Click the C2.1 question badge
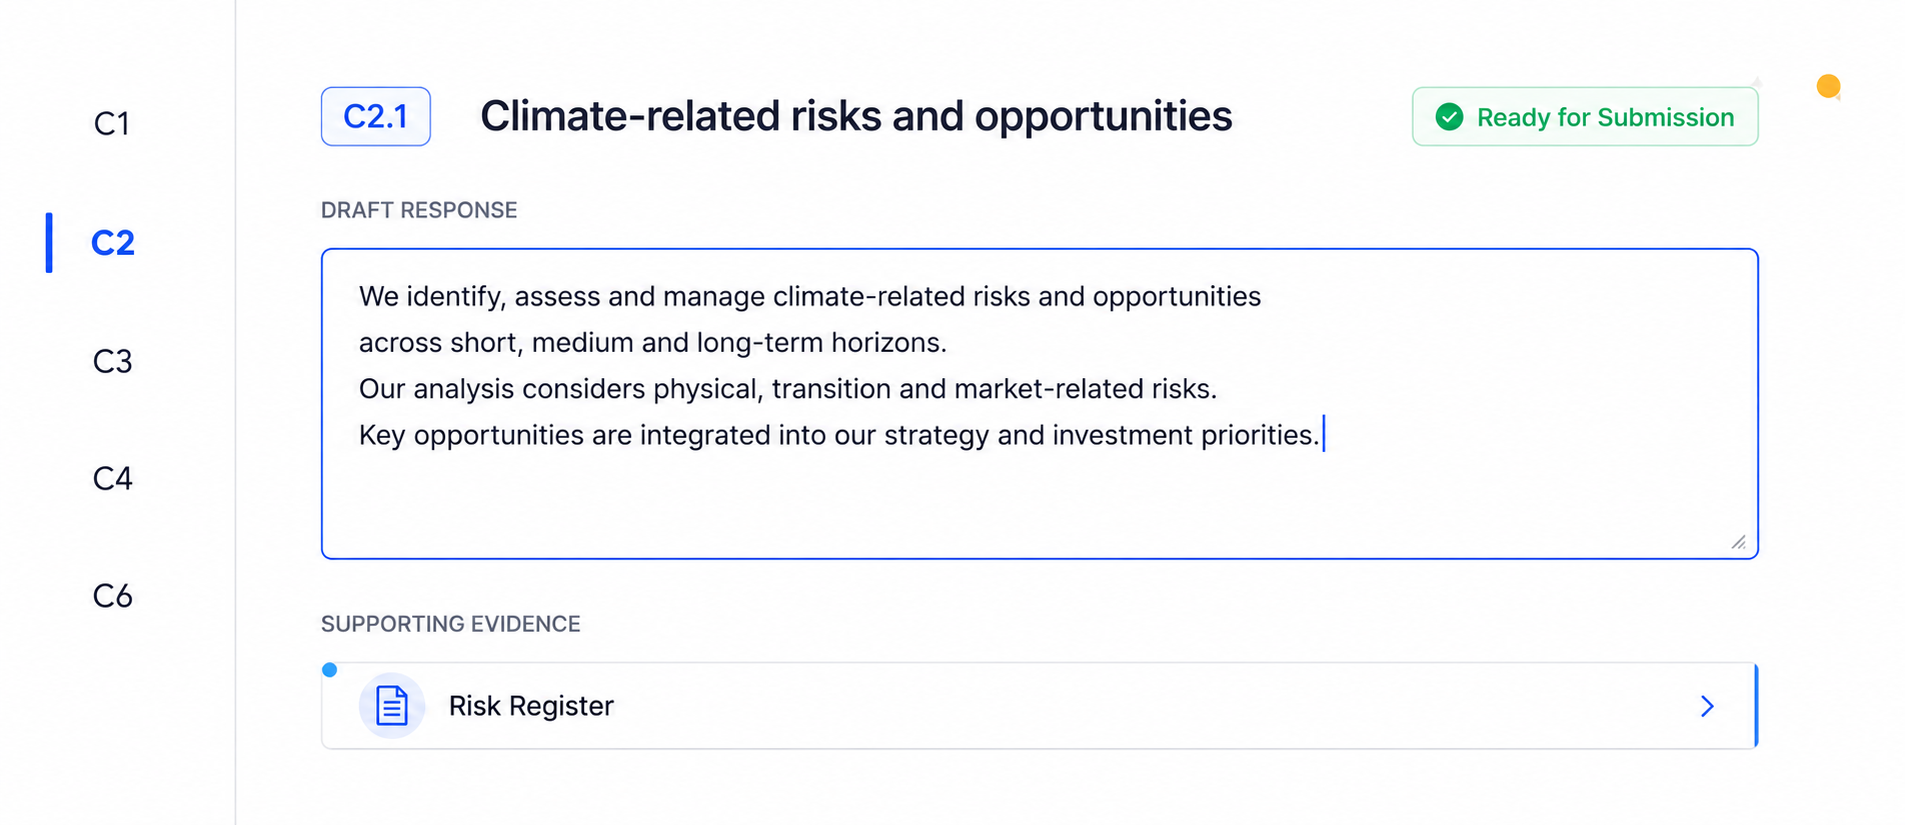 376,117
